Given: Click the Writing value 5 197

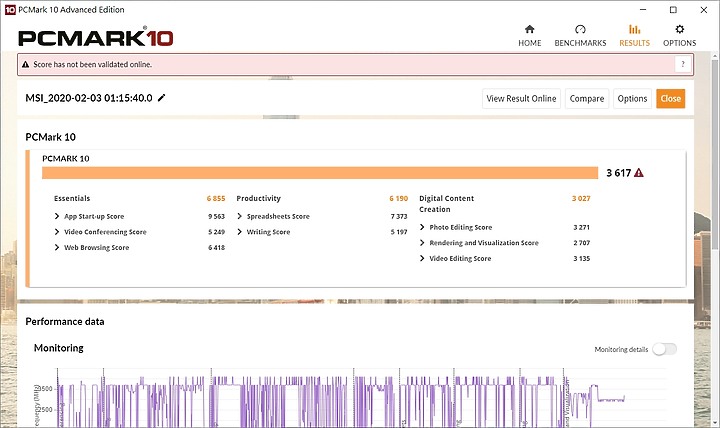Looking at the screenshot, I should pyautogui.click(x=399, y=232).
